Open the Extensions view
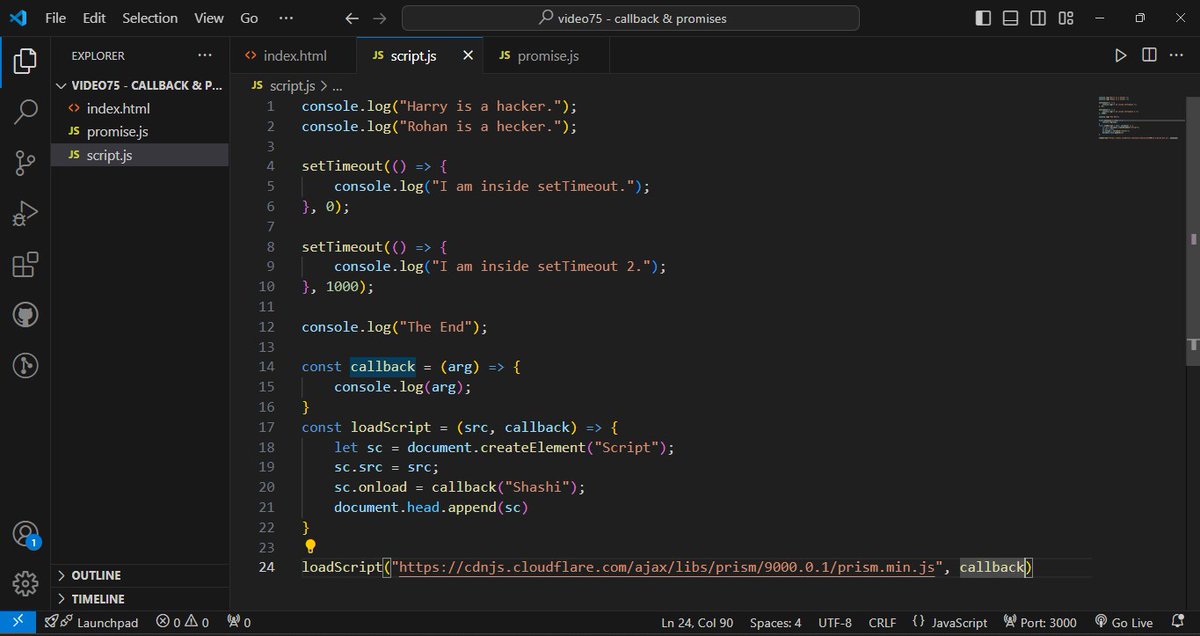The width and height of the screenshot is (1200, 636). 25,264
